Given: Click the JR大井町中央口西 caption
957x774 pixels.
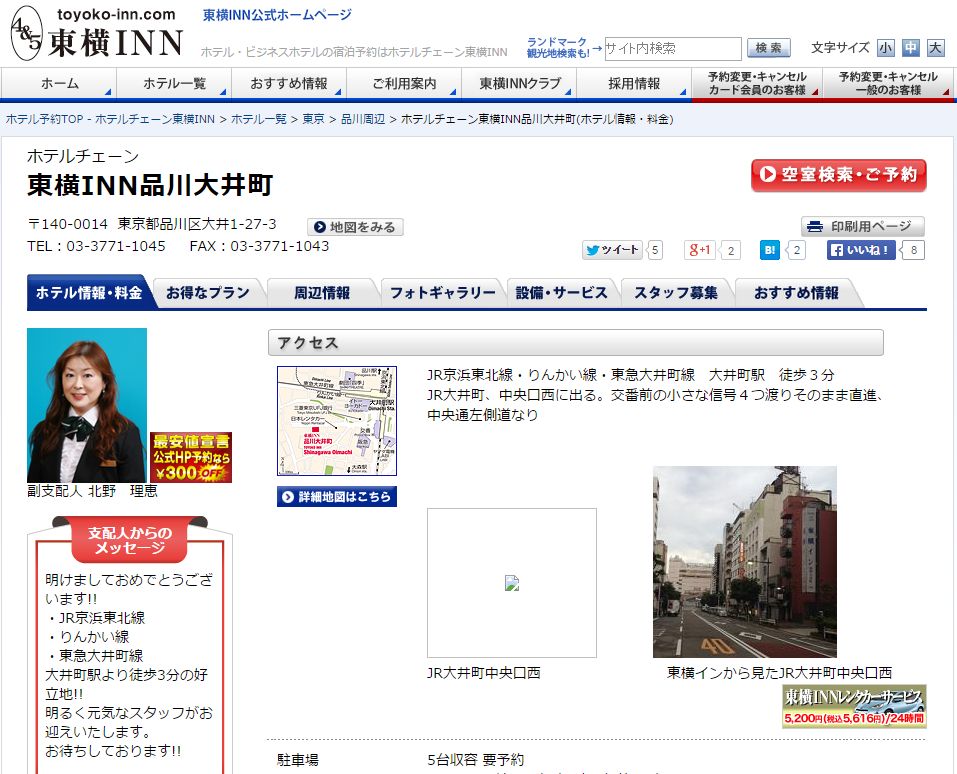Looking at the screenshot, I should coord(484,673).
